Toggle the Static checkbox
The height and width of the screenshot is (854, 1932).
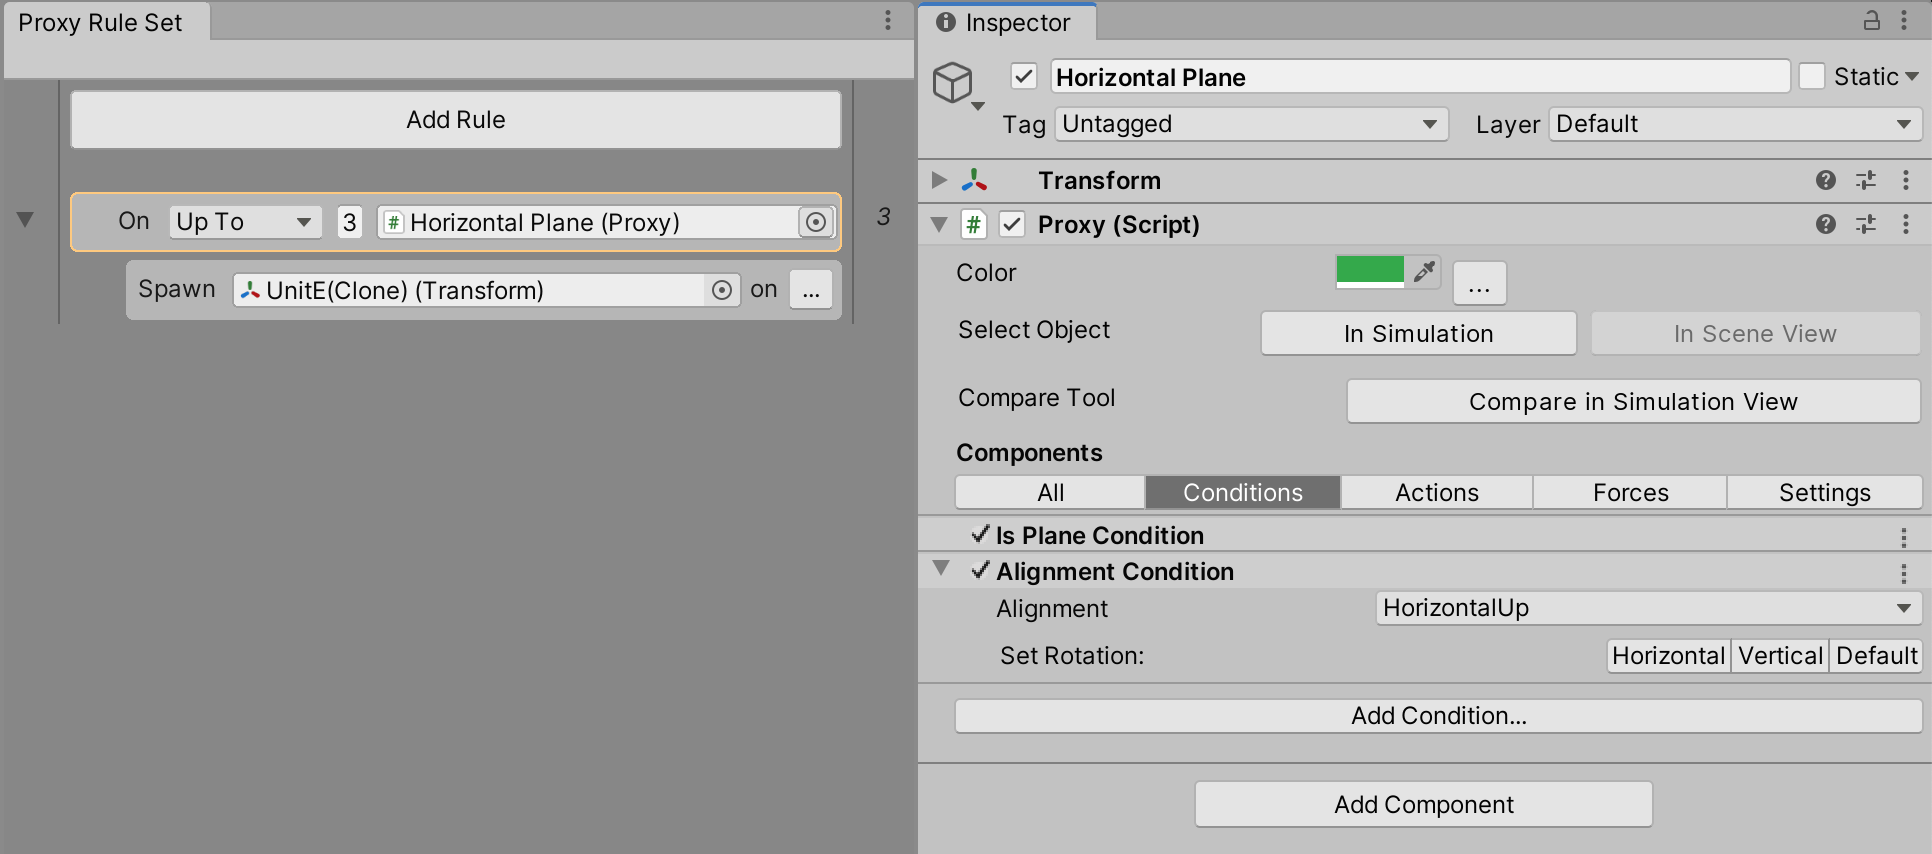pos(1811,77)
